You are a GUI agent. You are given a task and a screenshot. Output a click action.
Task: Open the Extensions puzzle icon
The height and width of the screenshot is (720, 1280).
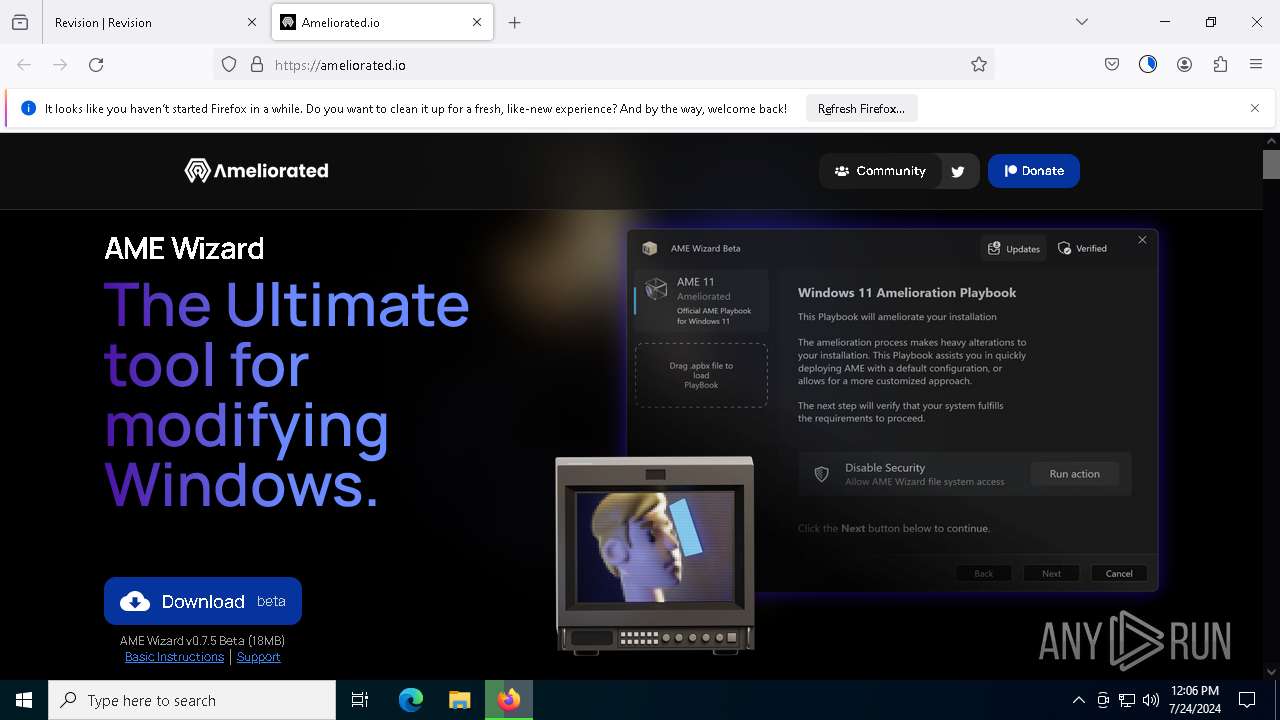pos(1220,65)
